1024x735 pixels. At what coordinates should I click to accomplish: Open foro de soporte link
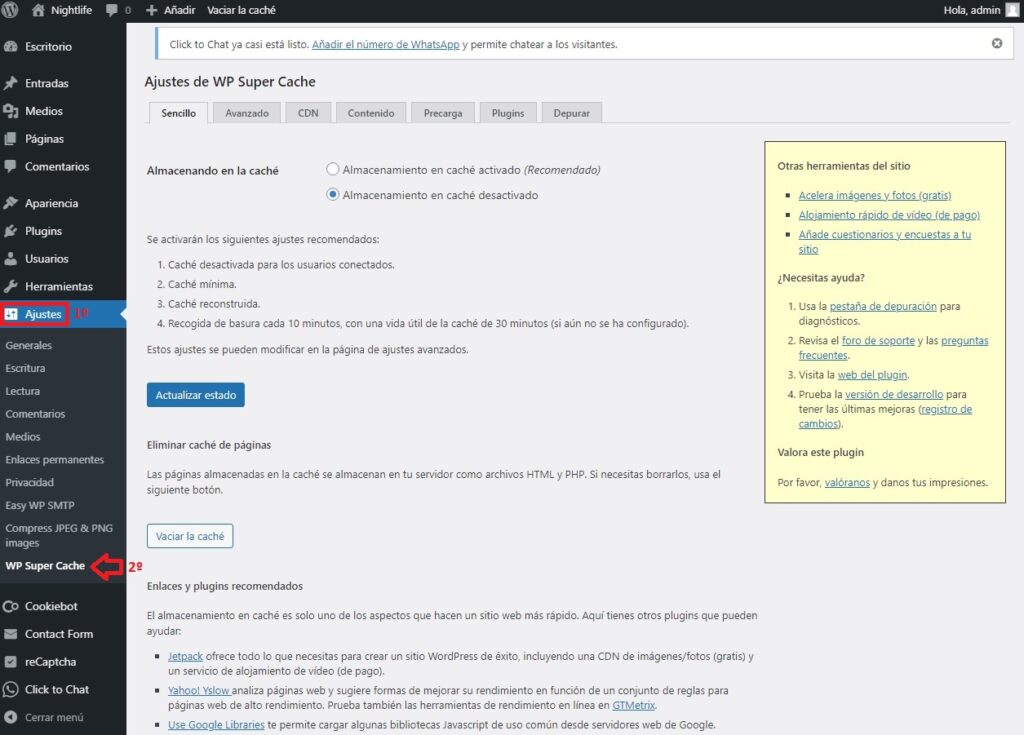(878, 340)
